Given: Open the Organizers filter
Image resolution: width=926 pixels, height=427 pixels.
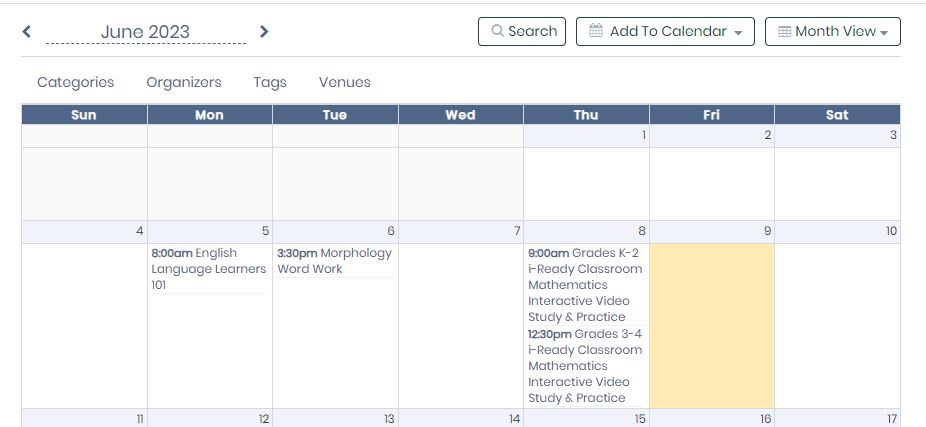Looking at the screenshot, I should pyautogui.click(x=184, y=82).
